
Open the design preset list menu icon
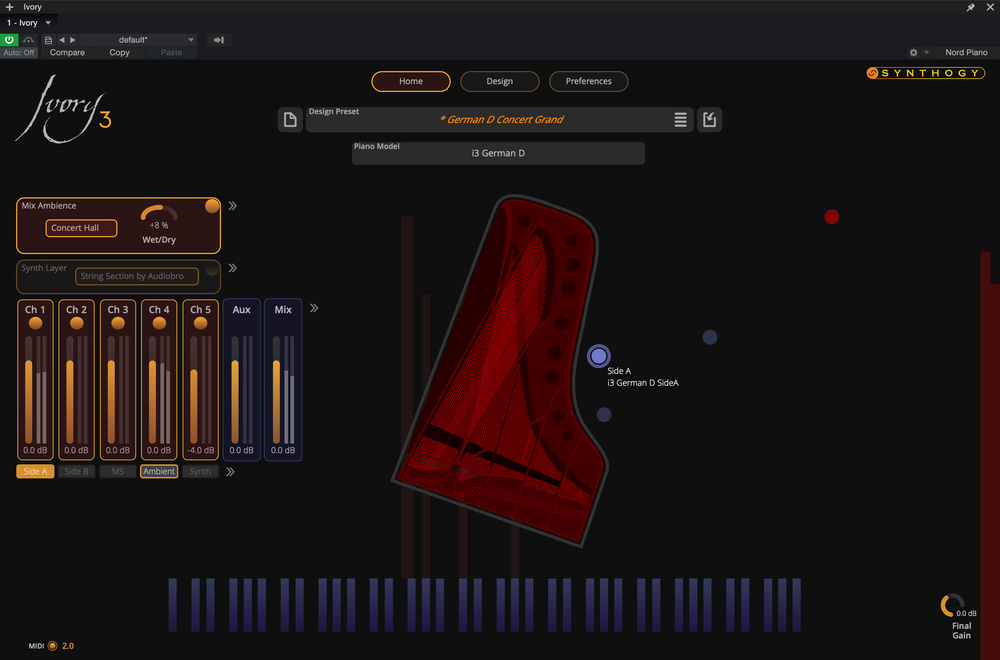click(680, 119)
